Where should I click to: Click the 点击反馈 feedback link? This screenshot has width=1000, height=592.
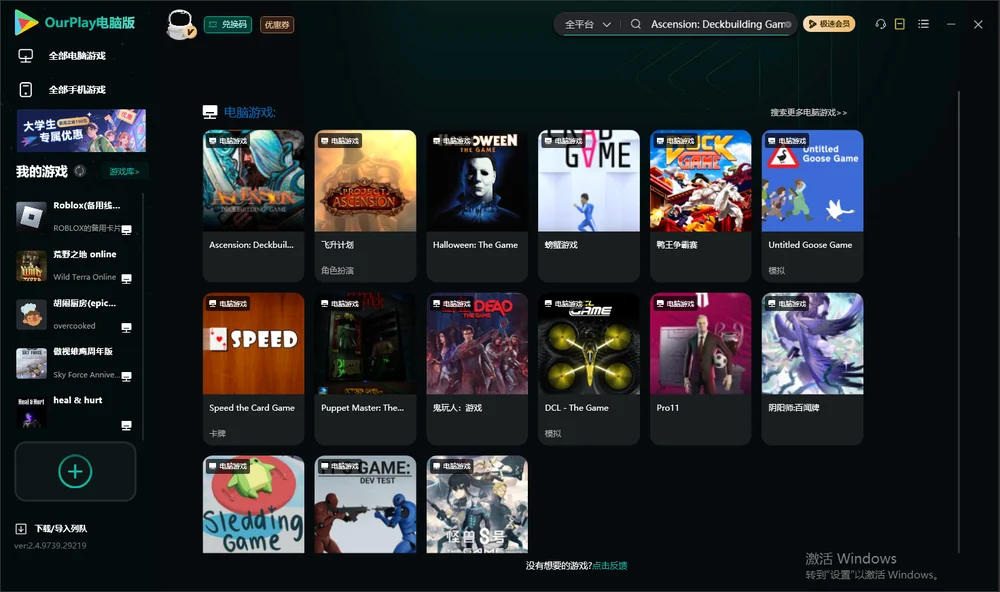tap(610, 566)
